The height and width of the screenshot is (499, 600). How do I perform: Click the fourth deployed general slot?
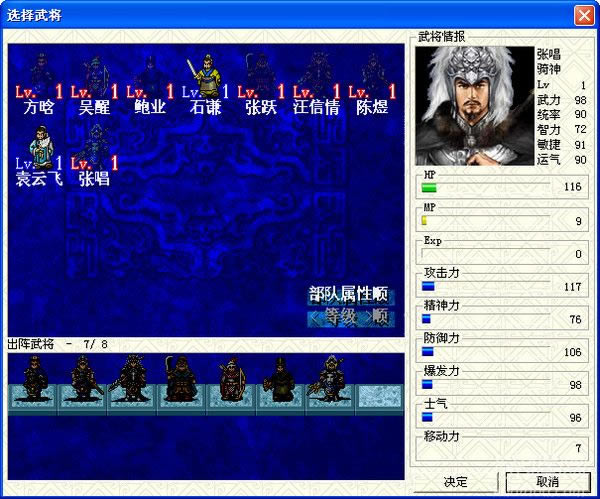pyautogui.click(x=182, y=382)
